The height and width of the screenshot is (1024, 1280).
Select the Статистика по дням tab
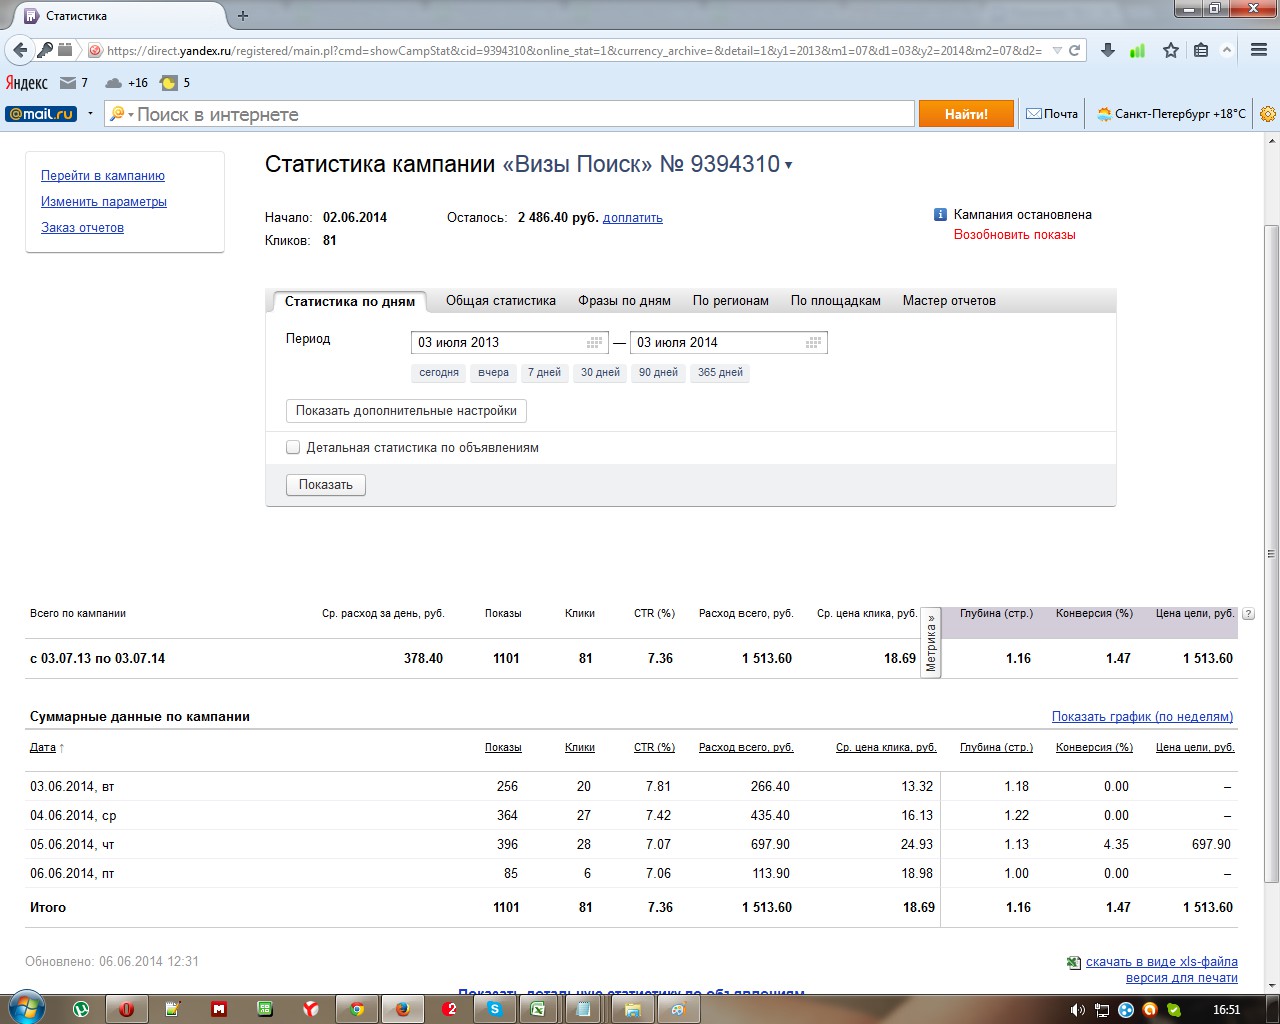(350, 301)
